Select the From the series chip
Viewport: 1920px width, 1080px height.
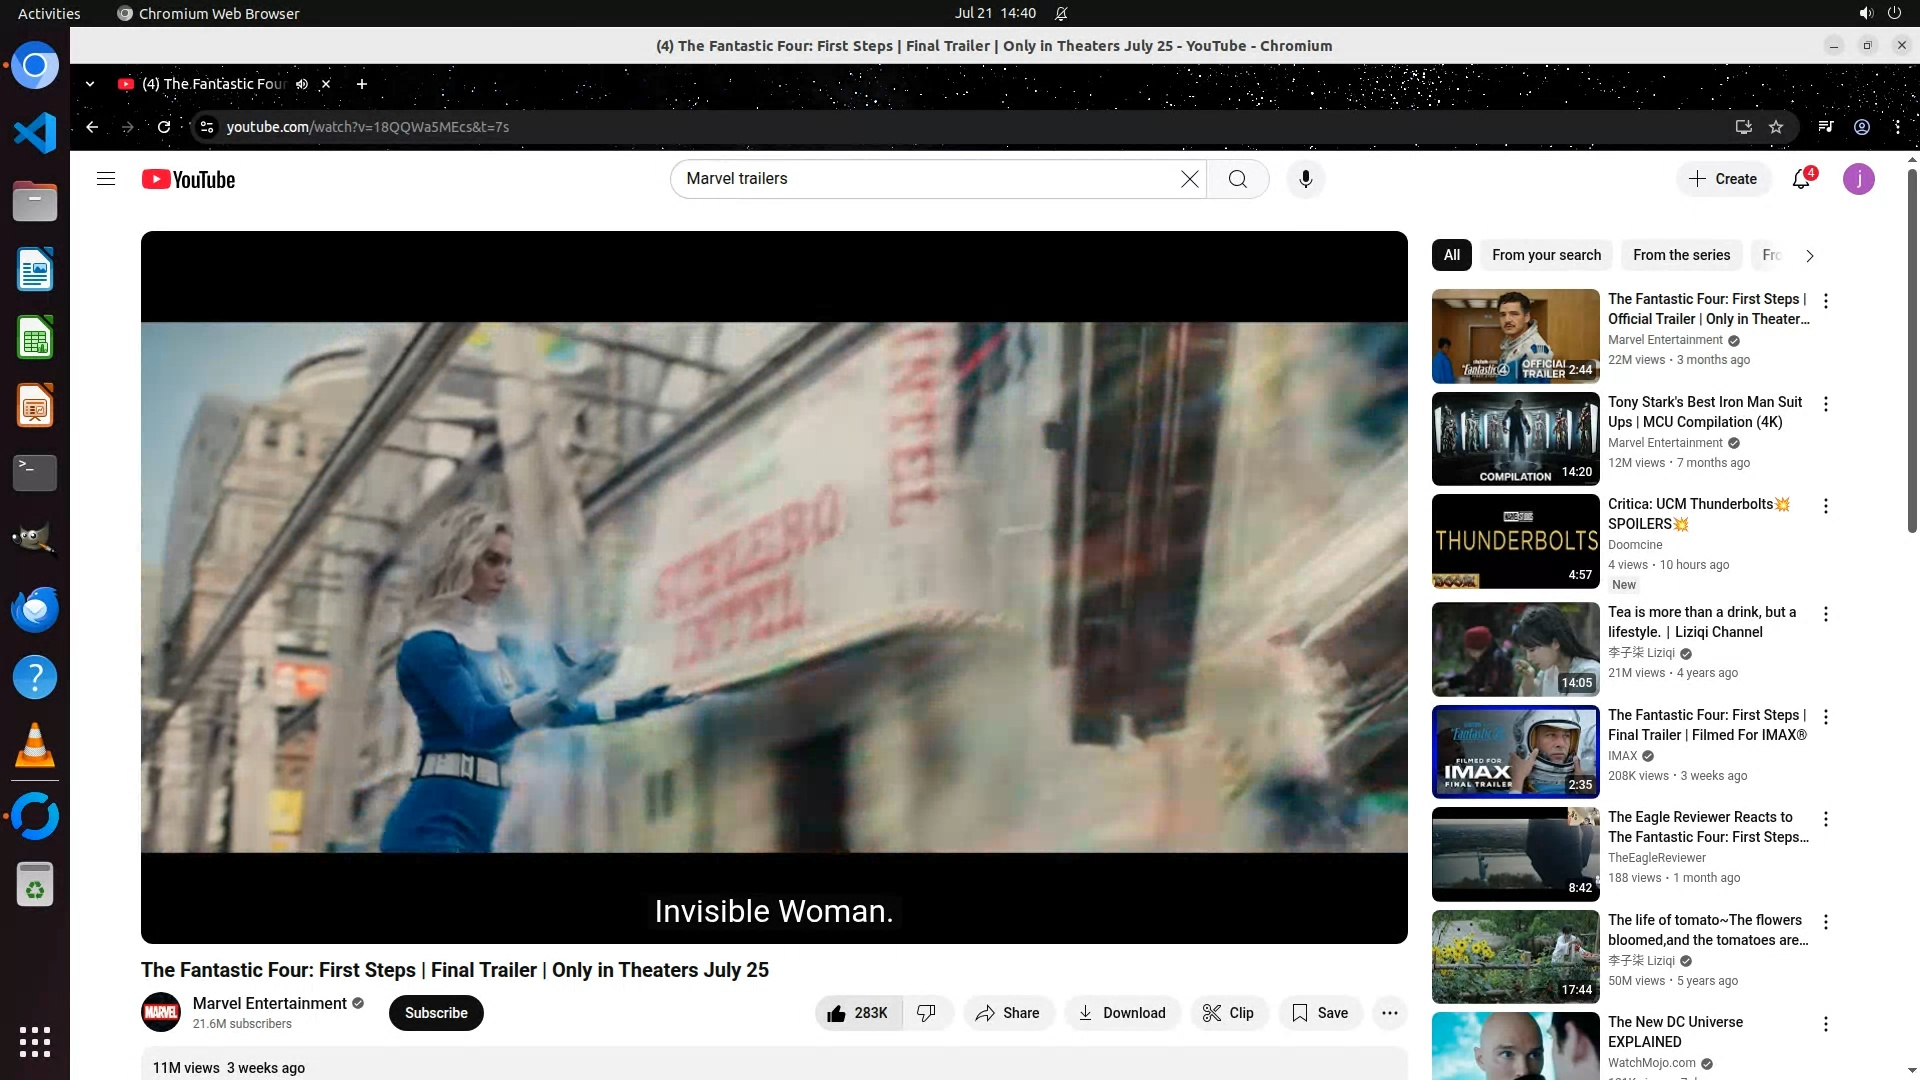coord(1681,255)
